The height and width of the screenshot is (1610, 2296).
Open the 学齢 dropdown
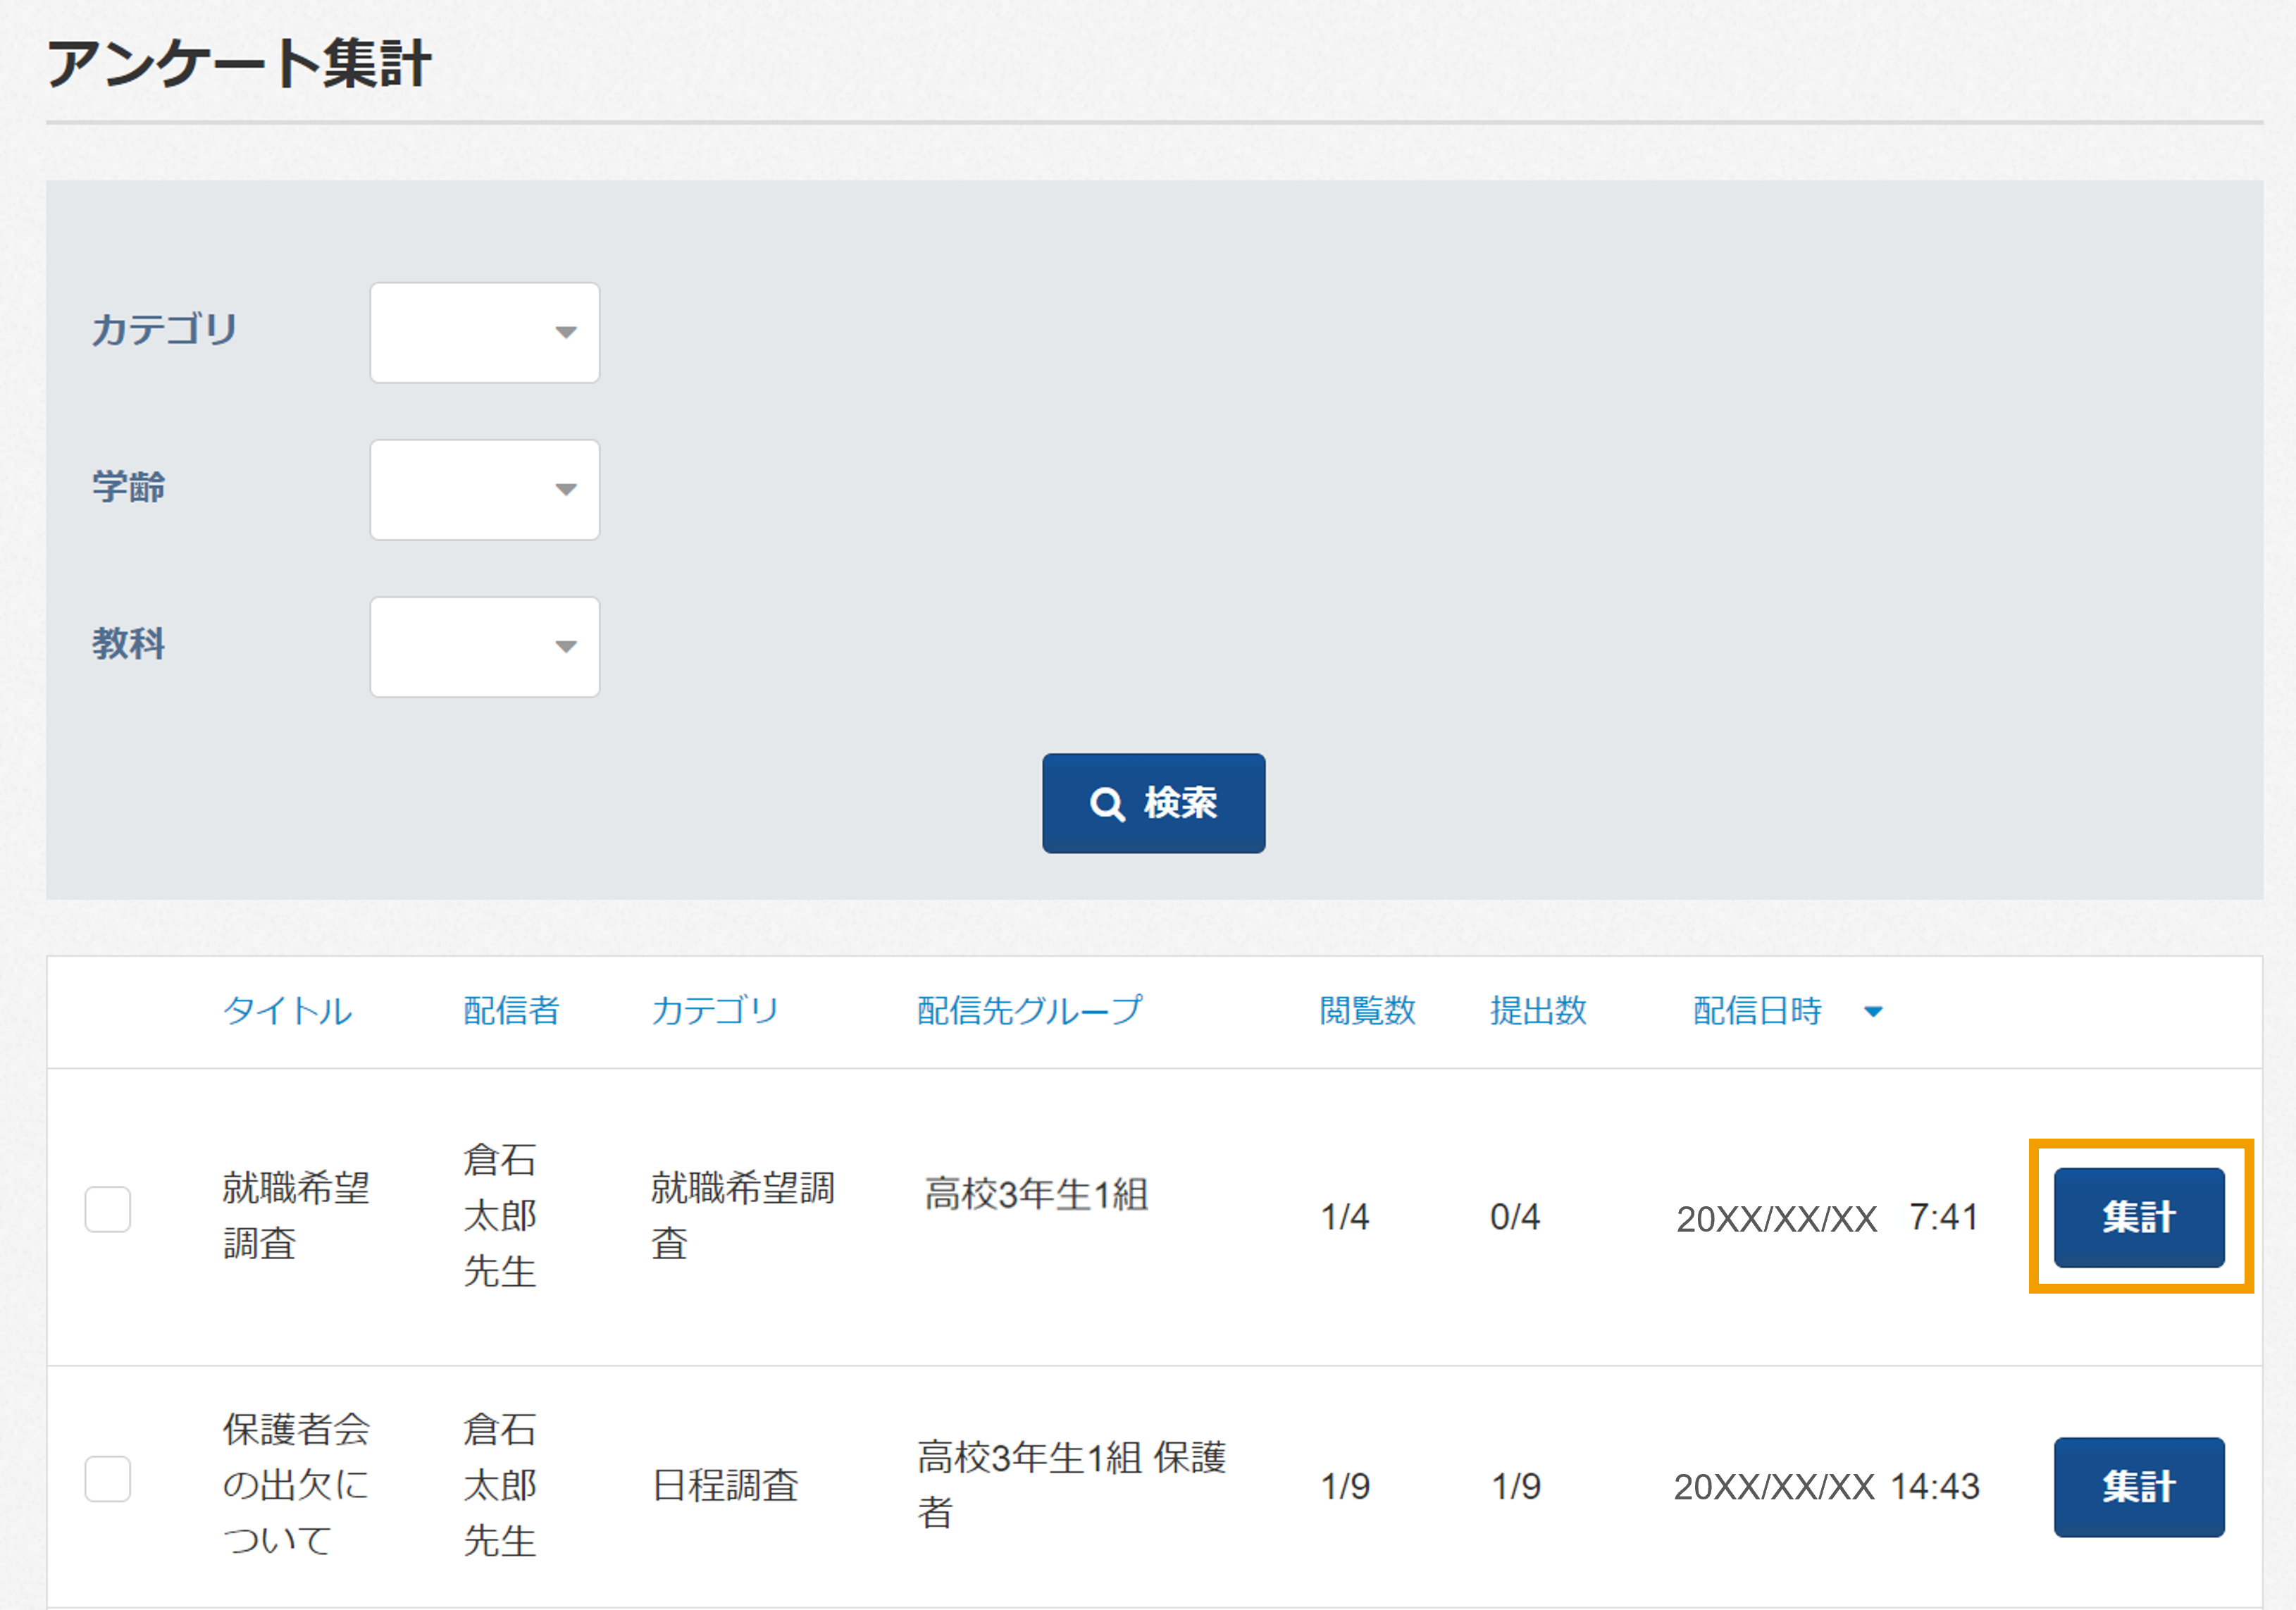click(485, 490)
